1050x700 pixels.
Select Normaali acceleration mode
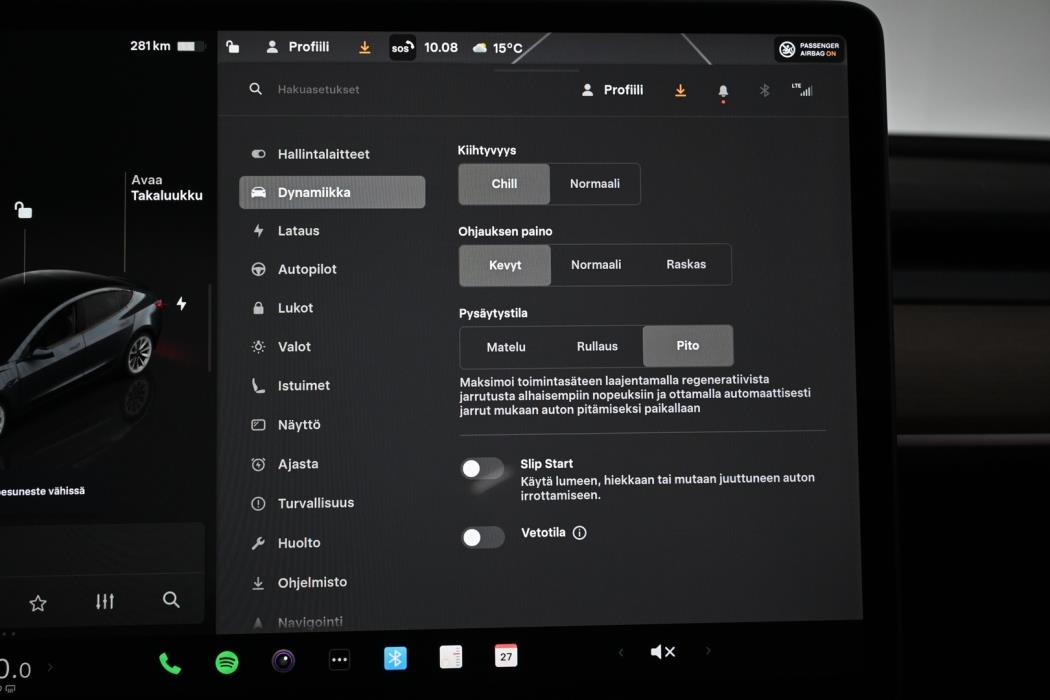[x=595, y=184]
